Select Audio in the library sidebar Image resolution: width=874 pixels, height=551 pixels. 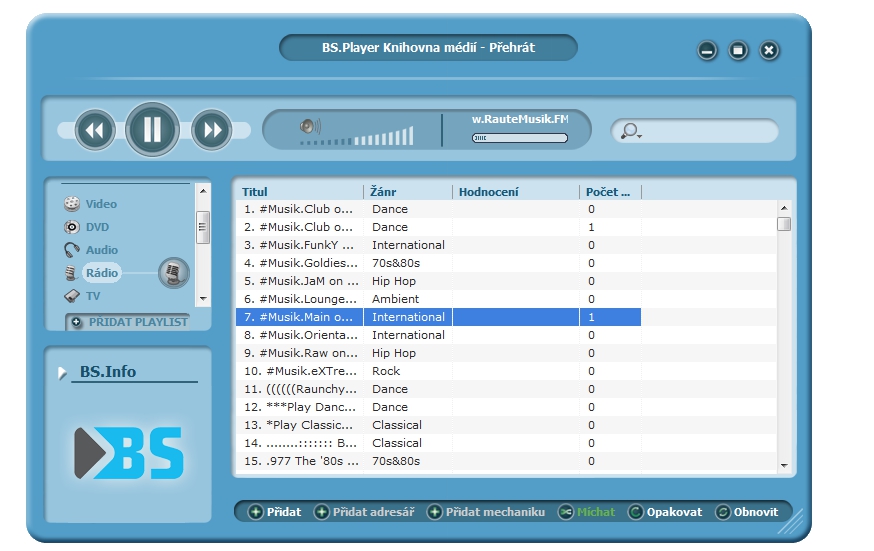coord(101,250)
